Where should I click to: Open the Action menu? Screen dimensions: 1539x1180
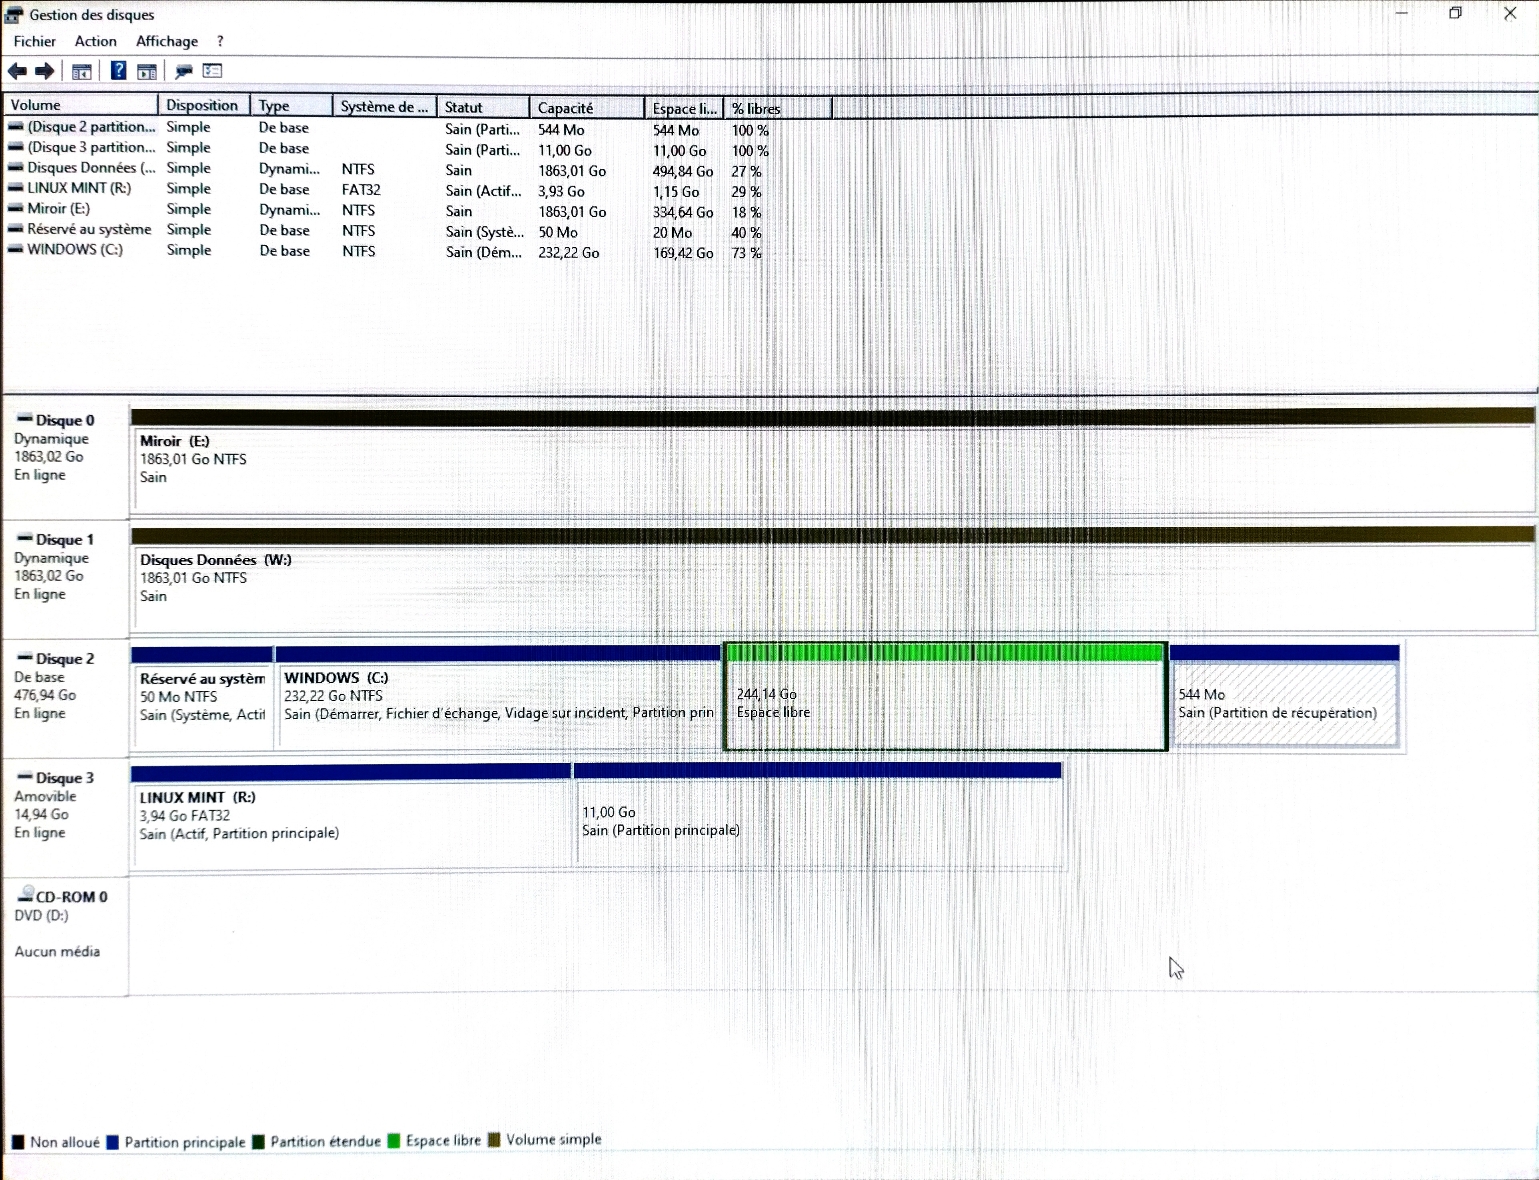point(96,41)
